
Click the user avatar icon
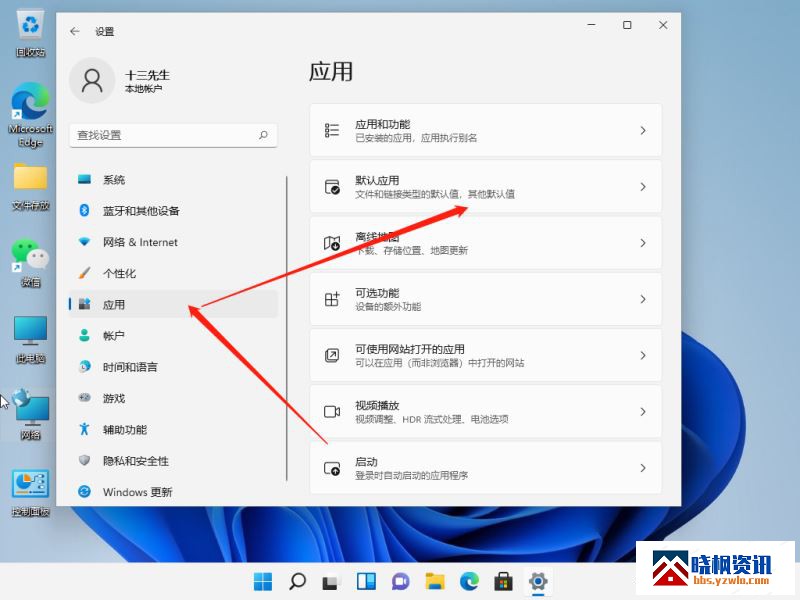tap(92, 81)
